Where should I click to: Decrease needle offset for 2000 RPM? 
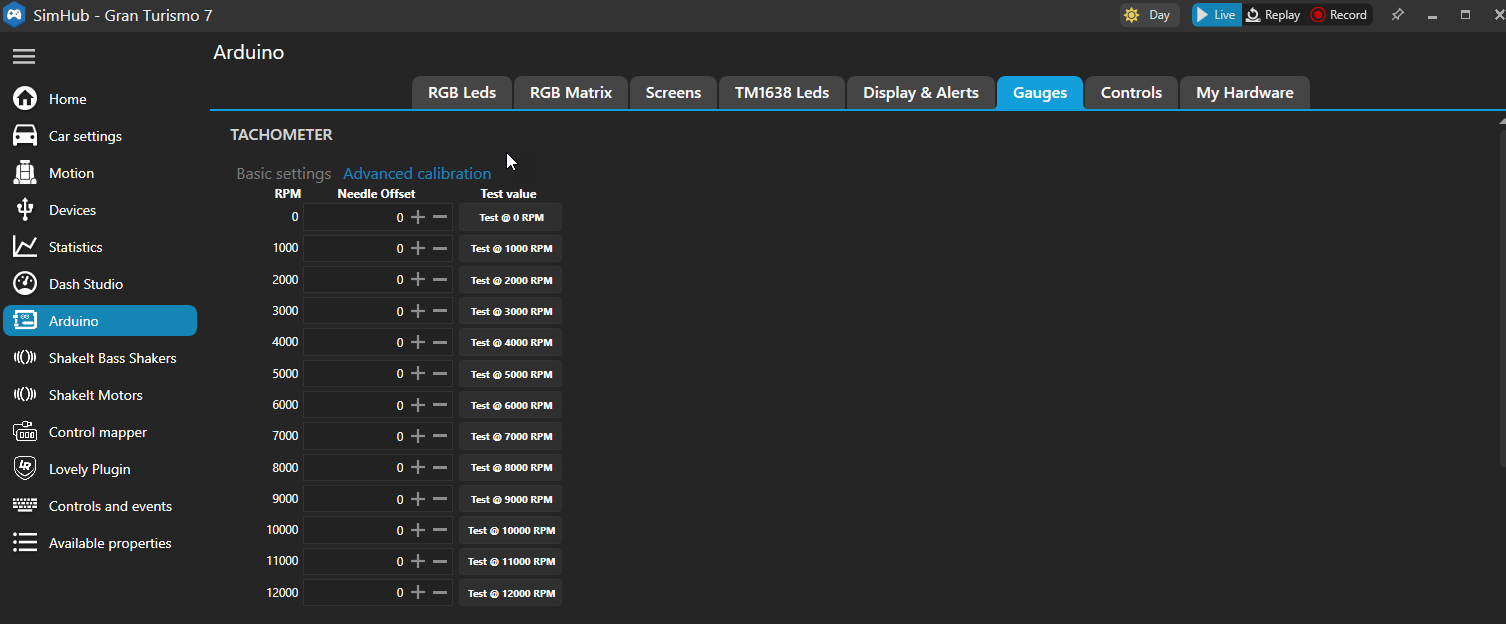(440, 280)
